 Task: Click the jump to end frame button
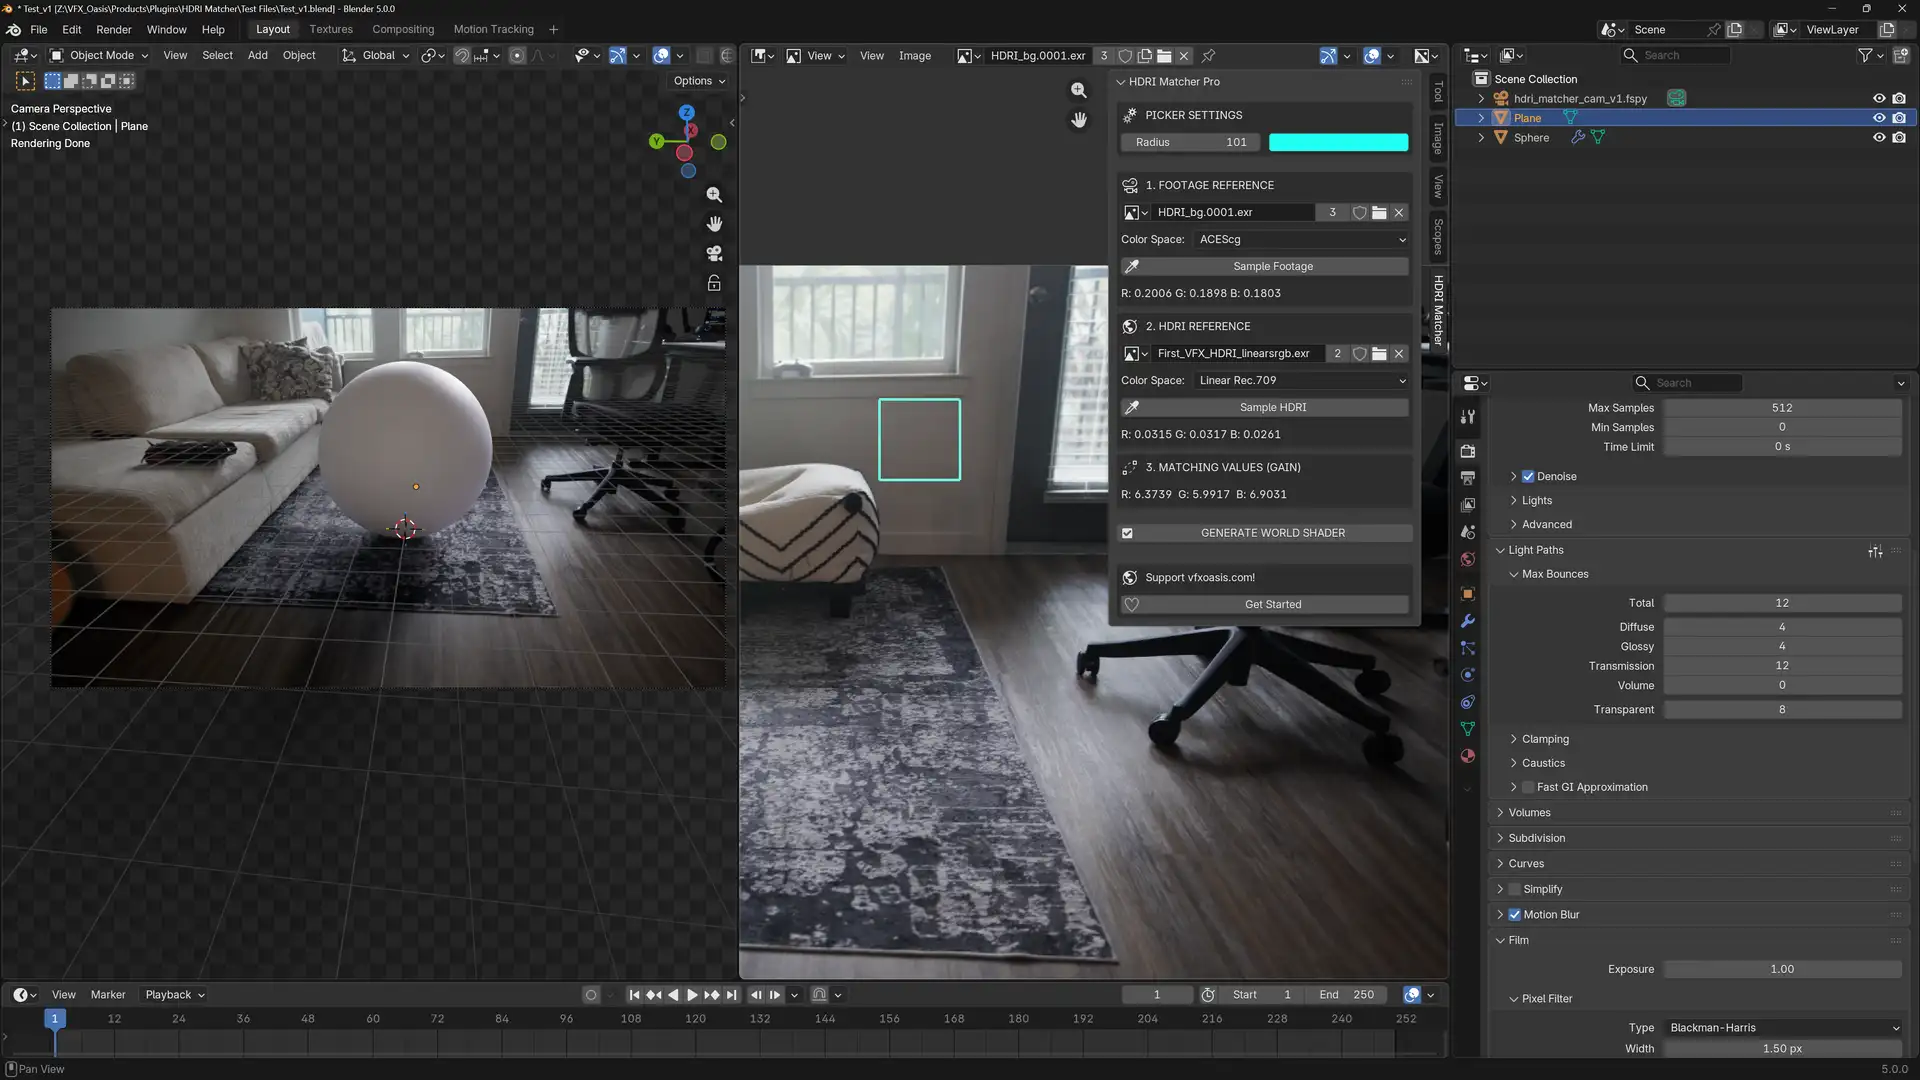731,995
